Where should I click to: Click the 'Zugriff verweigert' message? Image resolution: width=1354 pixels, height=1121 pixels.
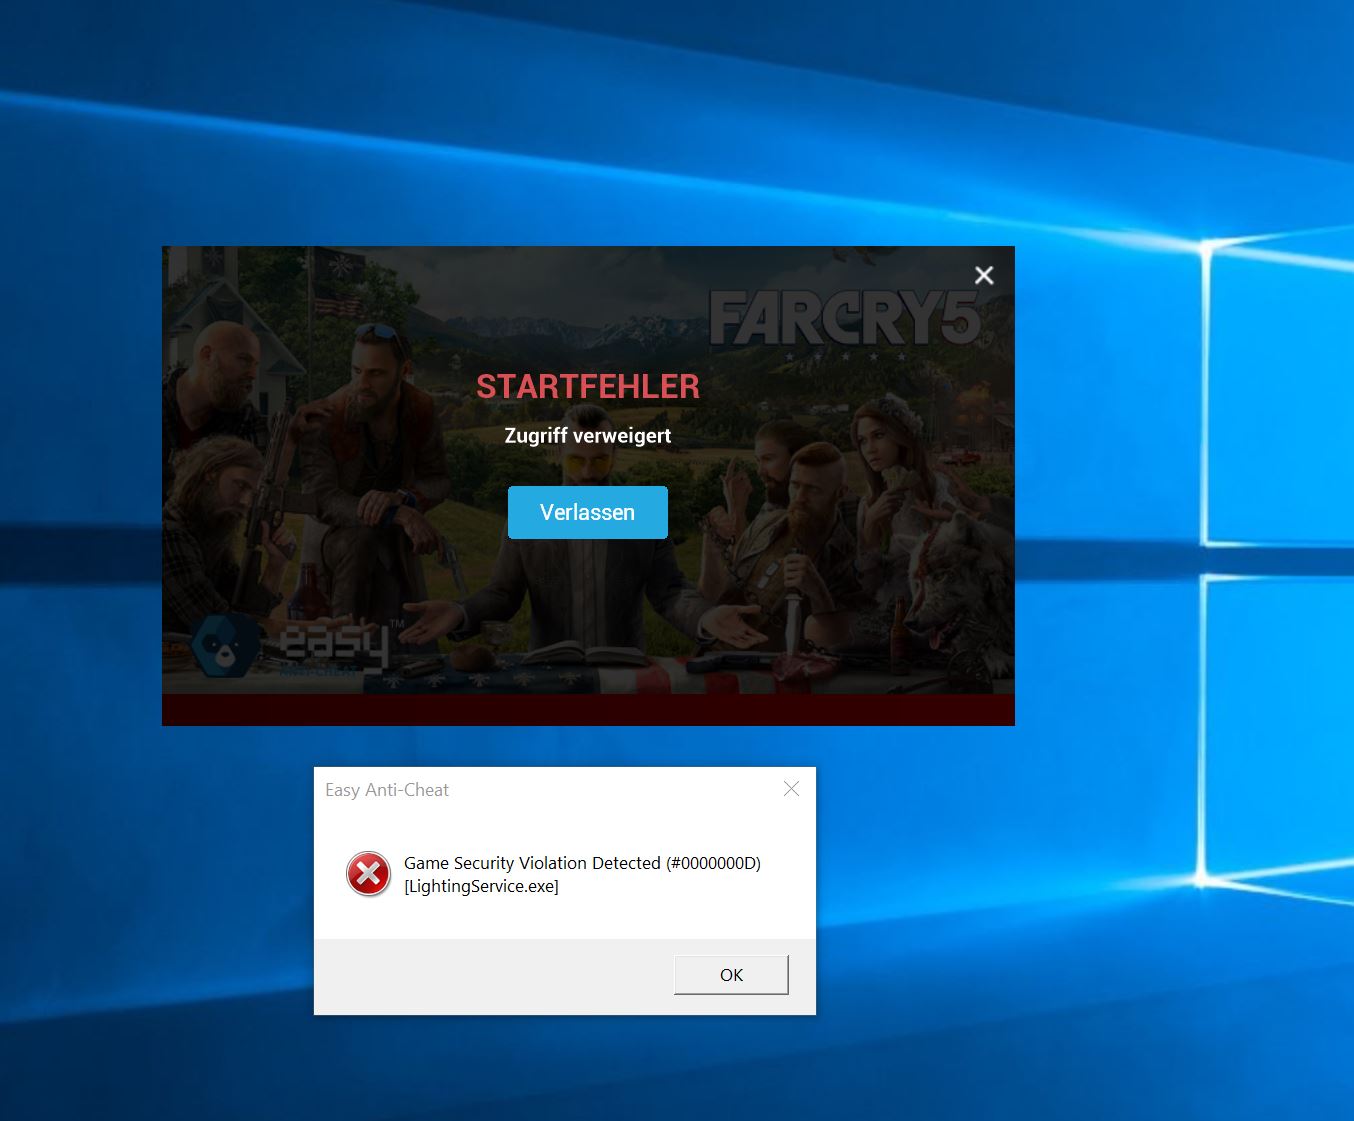588,436
